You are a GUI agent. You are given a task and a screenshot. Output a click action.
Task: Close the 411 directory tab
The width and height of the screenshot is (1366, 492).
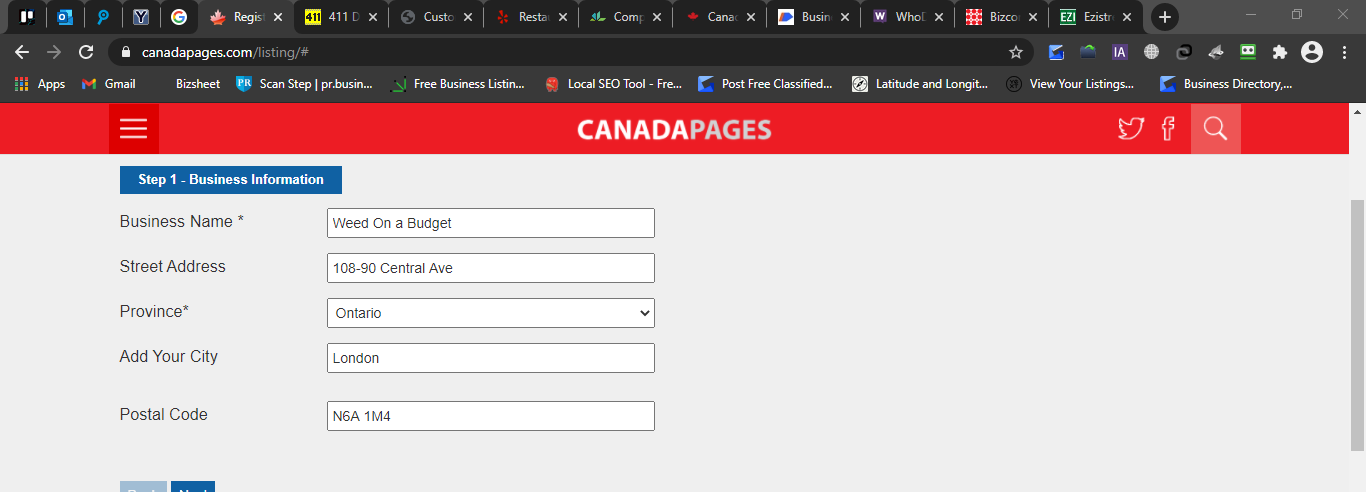point(373,17)
